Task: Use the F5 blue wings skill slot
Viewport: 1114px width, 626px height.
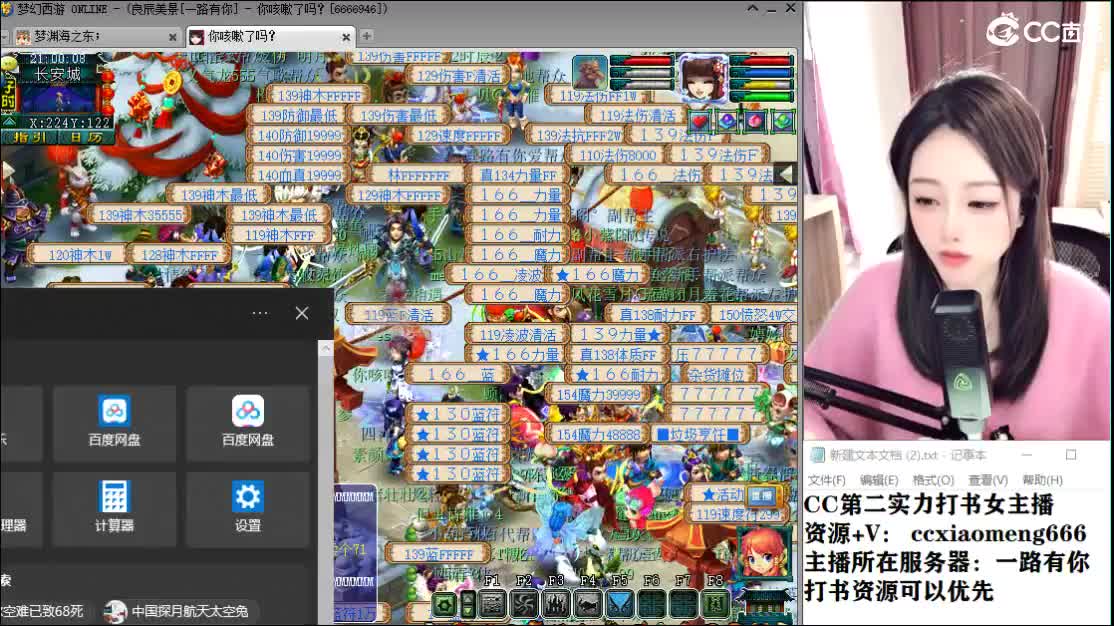Action: (x=620, y=604)
